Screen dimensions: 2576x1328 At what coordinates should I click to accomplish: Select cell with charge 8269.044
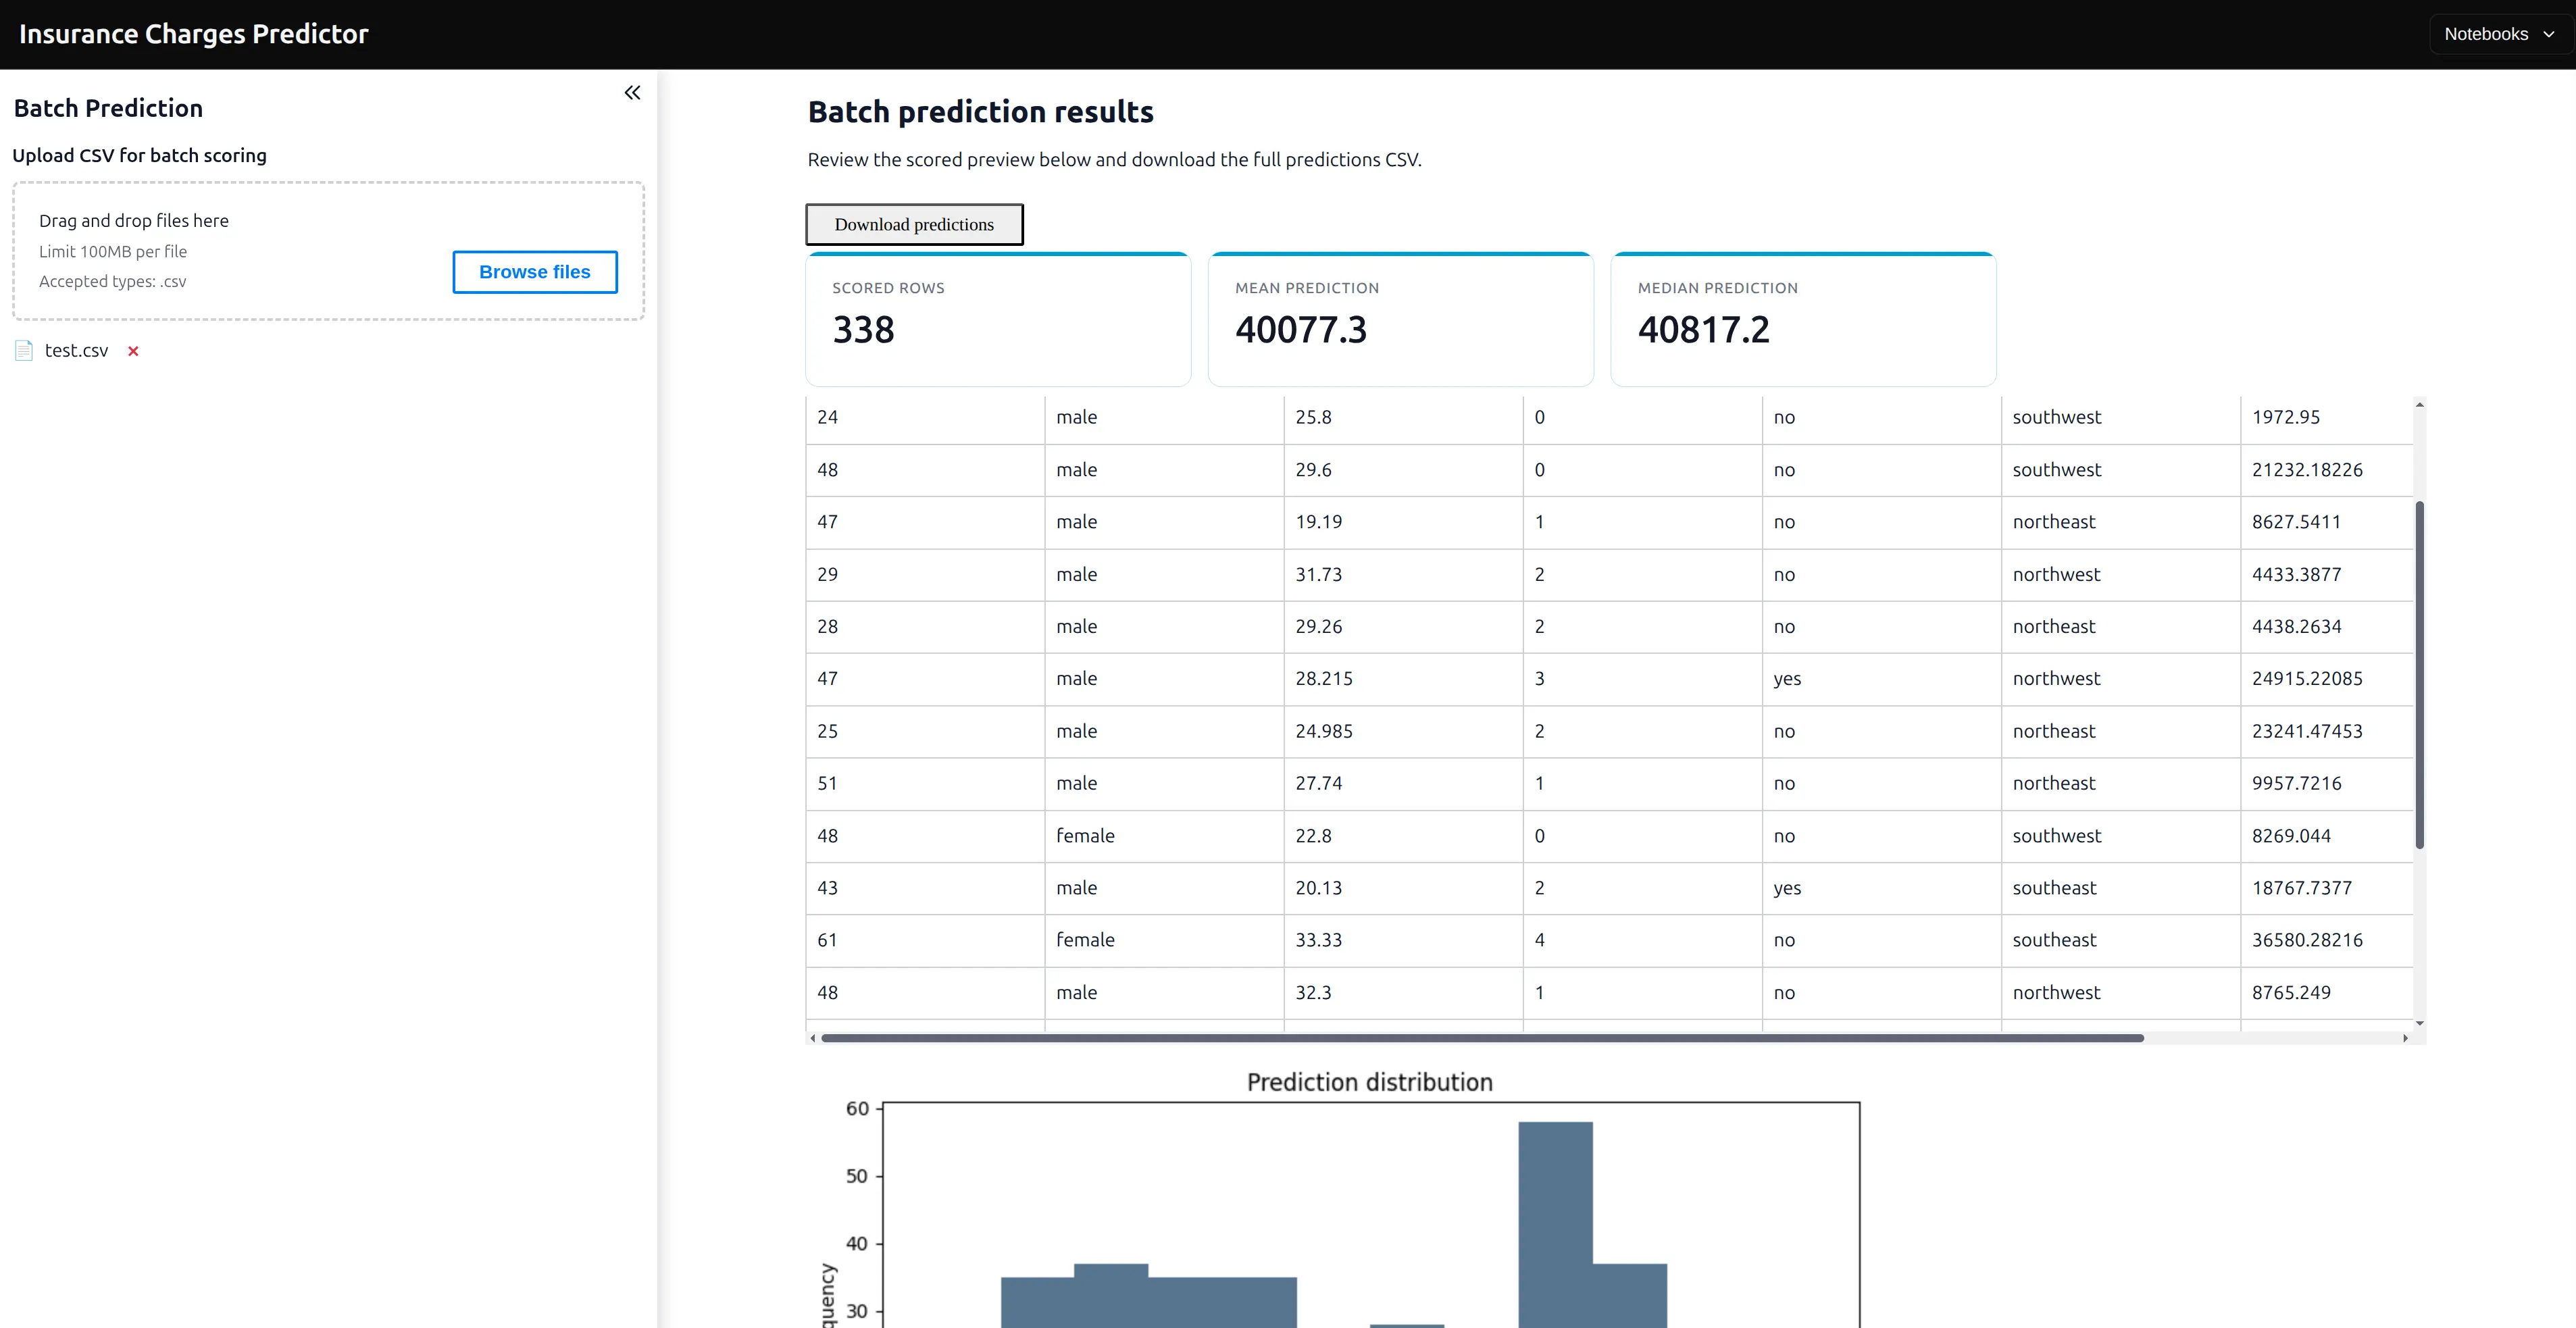coord(2326,836)
